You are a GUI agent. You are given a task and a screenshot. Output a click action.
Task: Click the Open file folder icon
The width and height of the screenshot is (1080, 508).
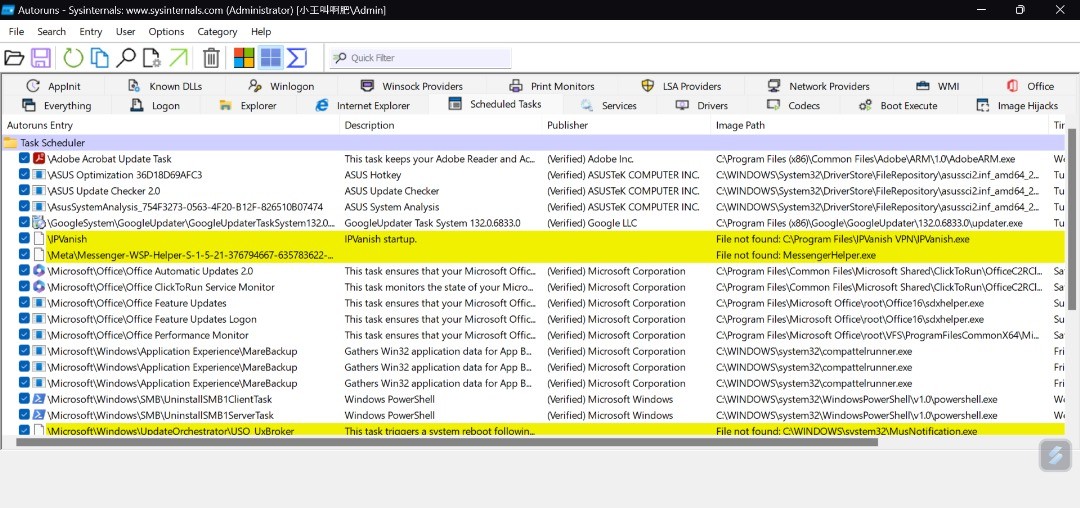(14, 58)
